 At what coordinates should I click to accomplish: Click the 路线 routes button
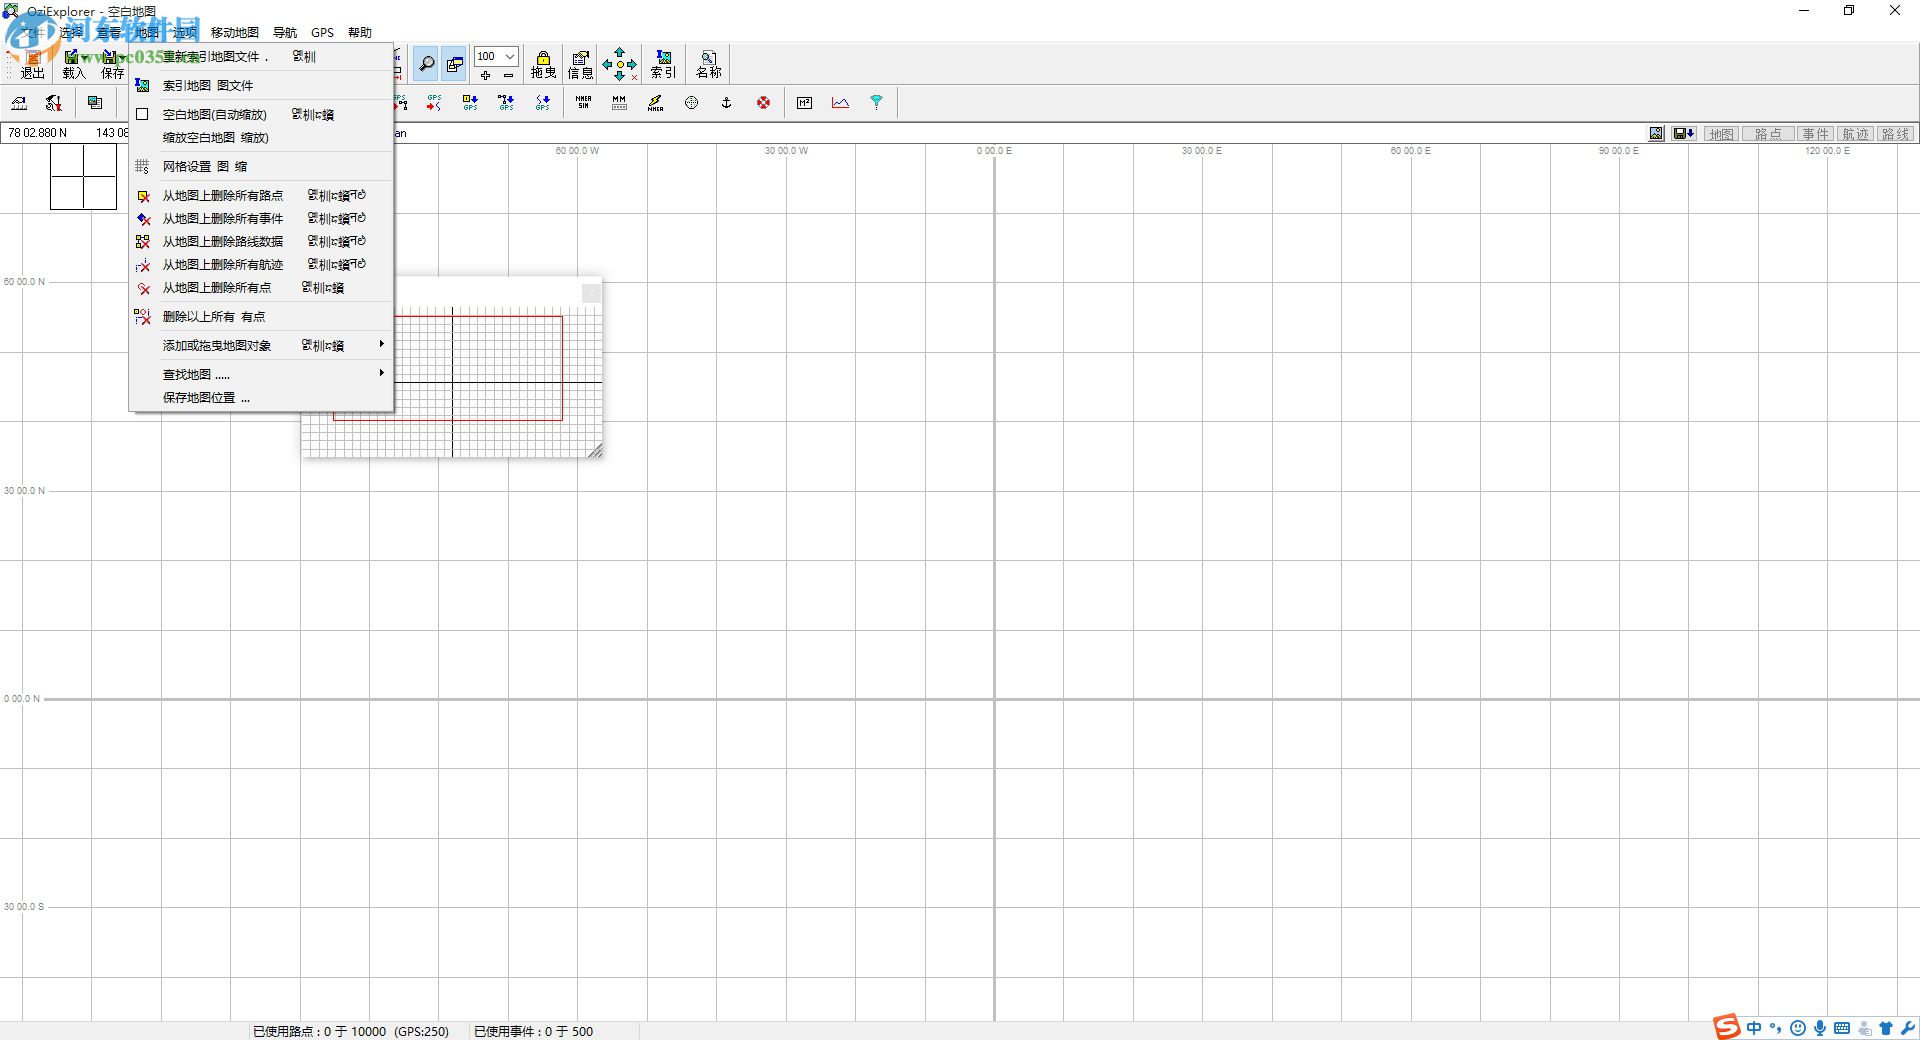coord(1895,134)
